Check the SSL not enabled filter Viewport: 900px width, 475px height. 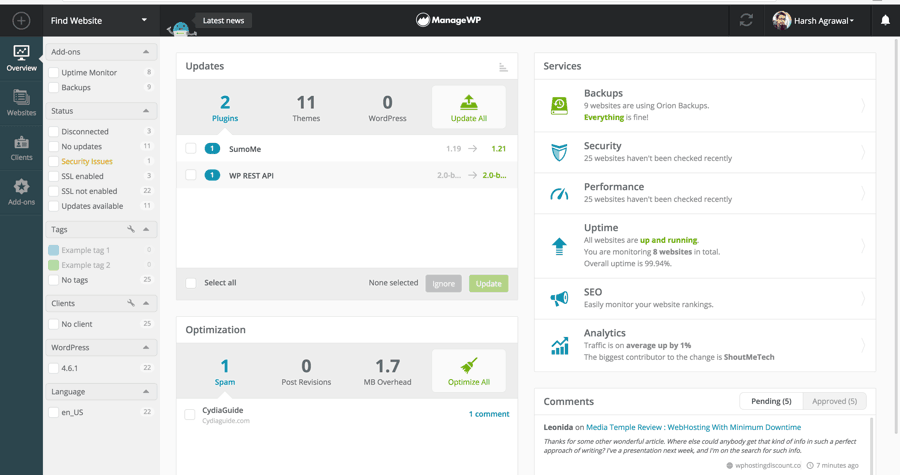pyautogui.click(x=53, y=191)
